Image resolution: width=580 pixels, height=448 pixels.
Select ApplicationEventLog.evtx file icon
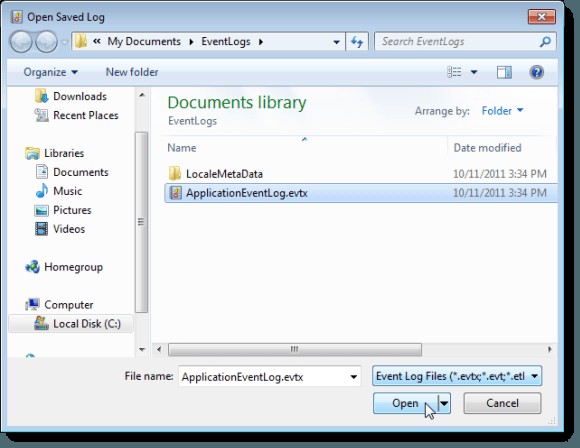click(x=175, y=193)
